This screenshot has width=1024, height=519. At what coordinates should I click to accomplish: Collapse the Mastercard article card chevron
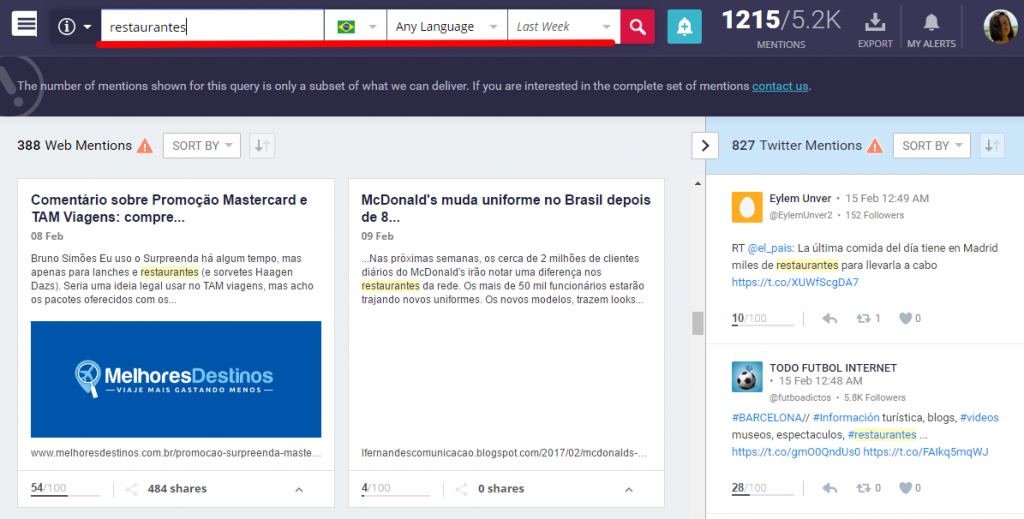click(x=299, y=490)
